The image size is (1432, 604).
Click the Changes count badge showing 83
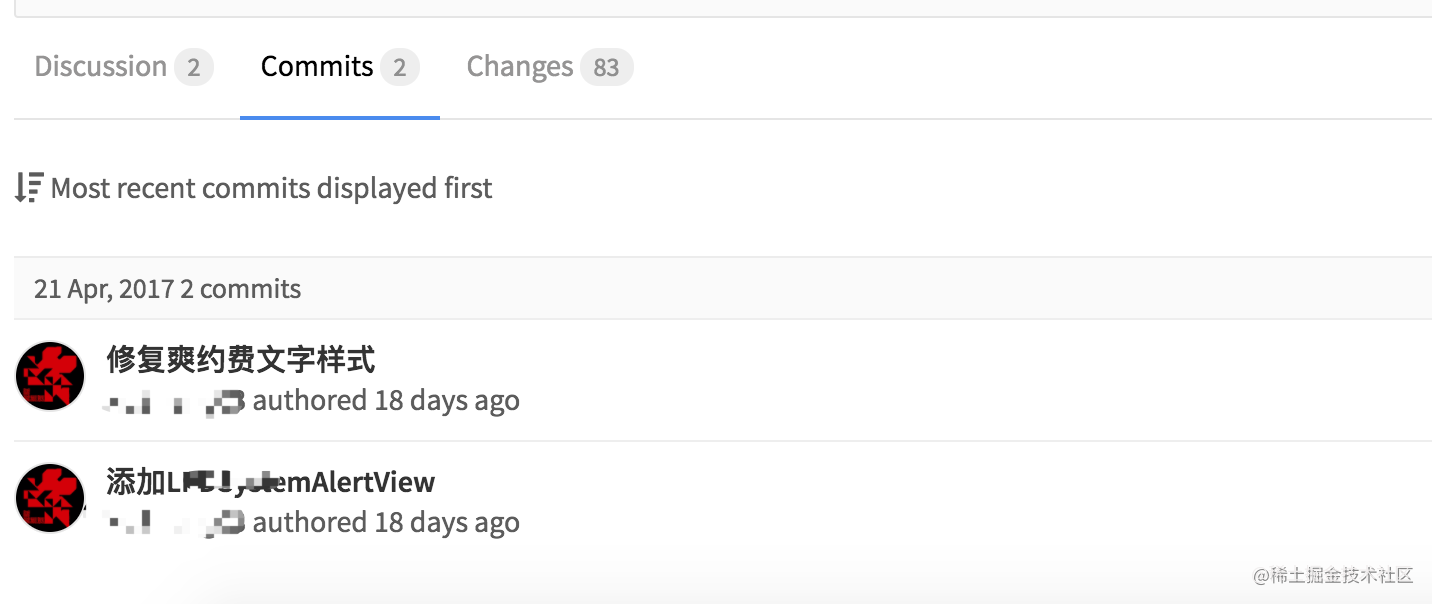click(x=607, y=68)
